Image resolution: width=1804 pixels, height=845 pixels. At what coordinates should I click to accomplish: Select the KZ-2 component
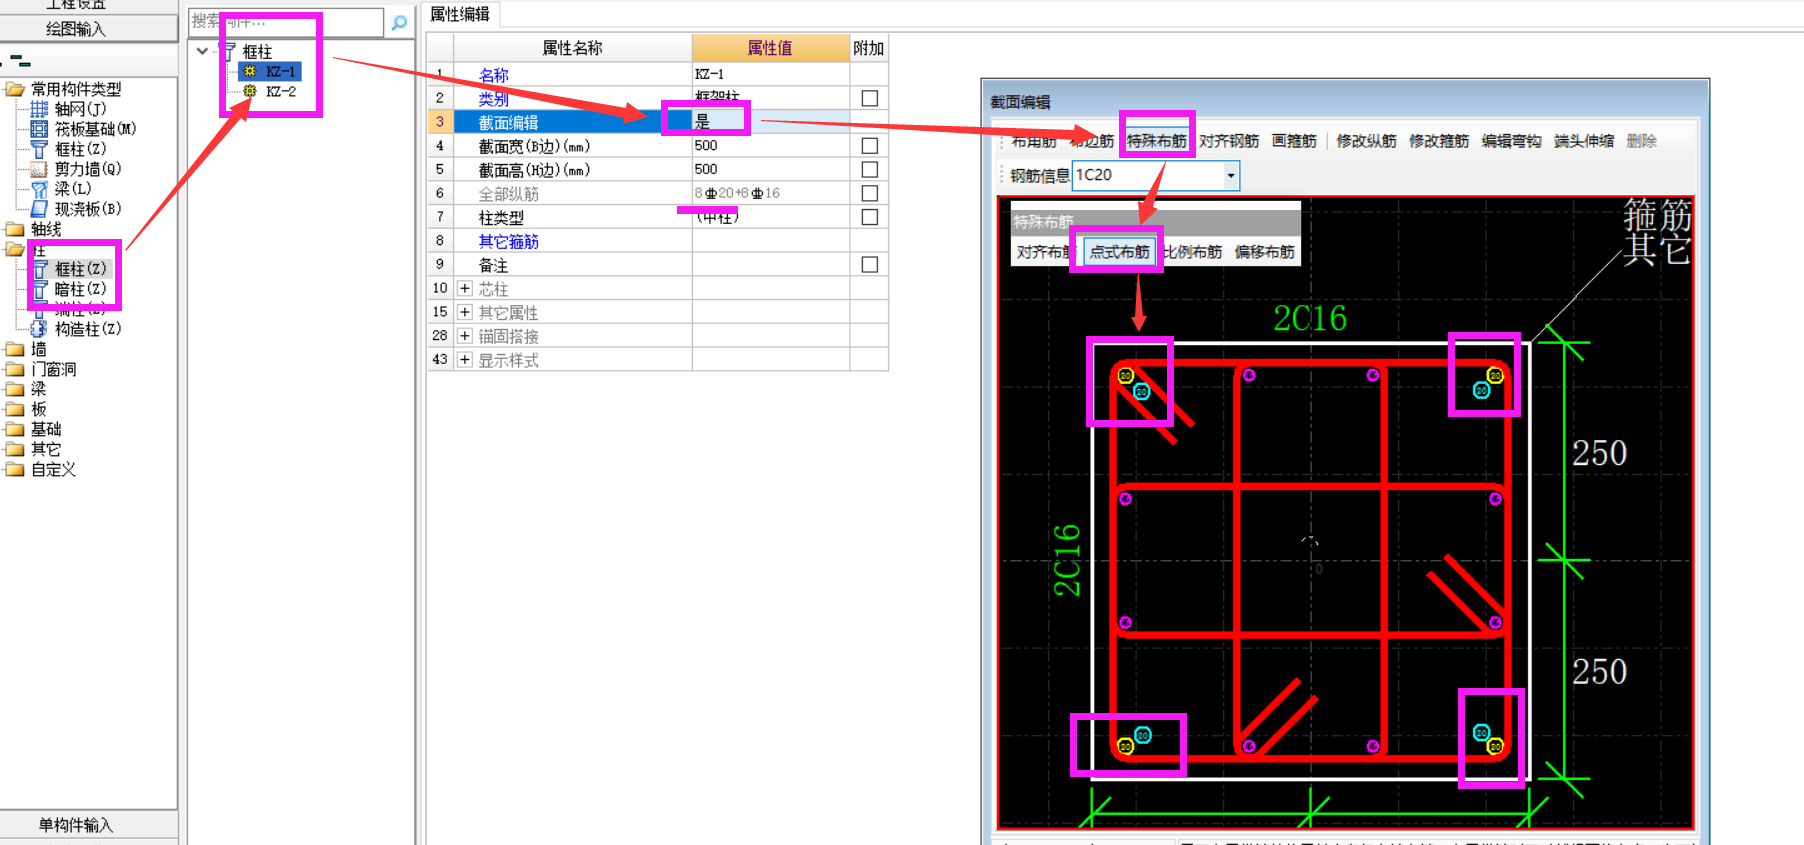280,91
